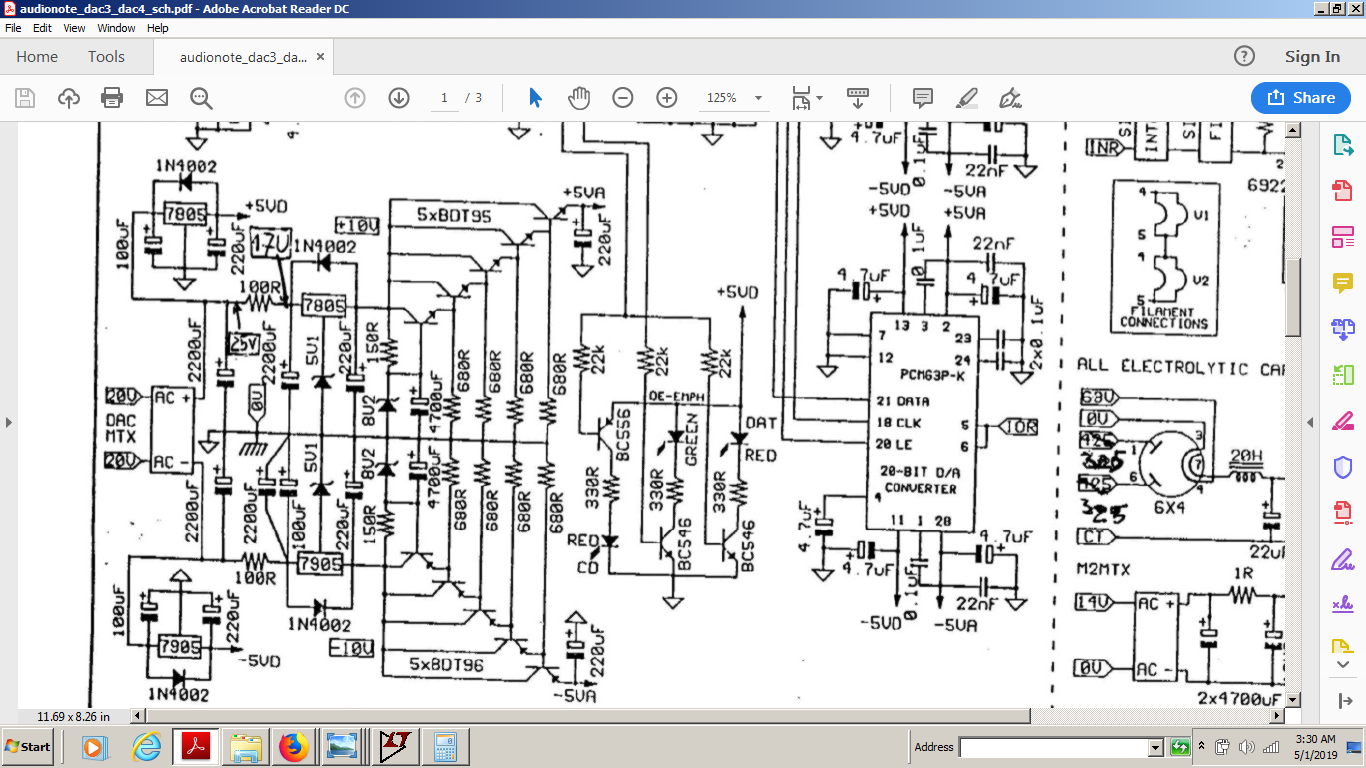This screenshot has height=768, width=1366.
Task: Open Fill & Sign tool in the right panel
Action: (x=1342, y=559)
